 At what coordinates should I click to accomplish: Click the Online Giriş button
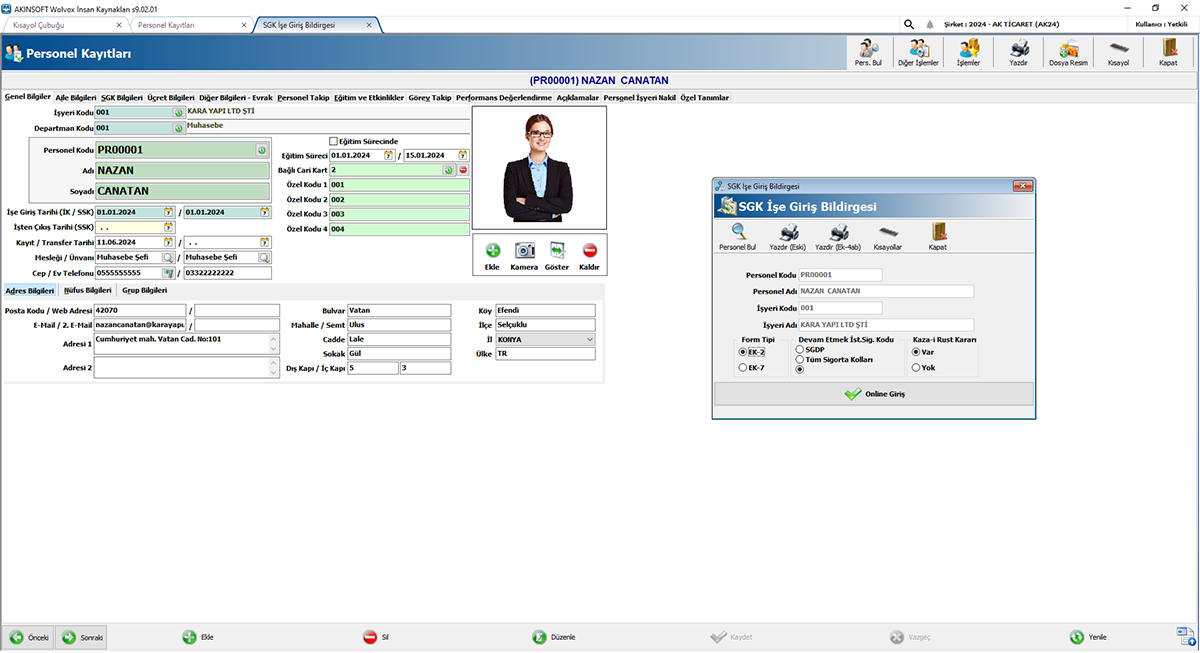[x=872, y=394]
